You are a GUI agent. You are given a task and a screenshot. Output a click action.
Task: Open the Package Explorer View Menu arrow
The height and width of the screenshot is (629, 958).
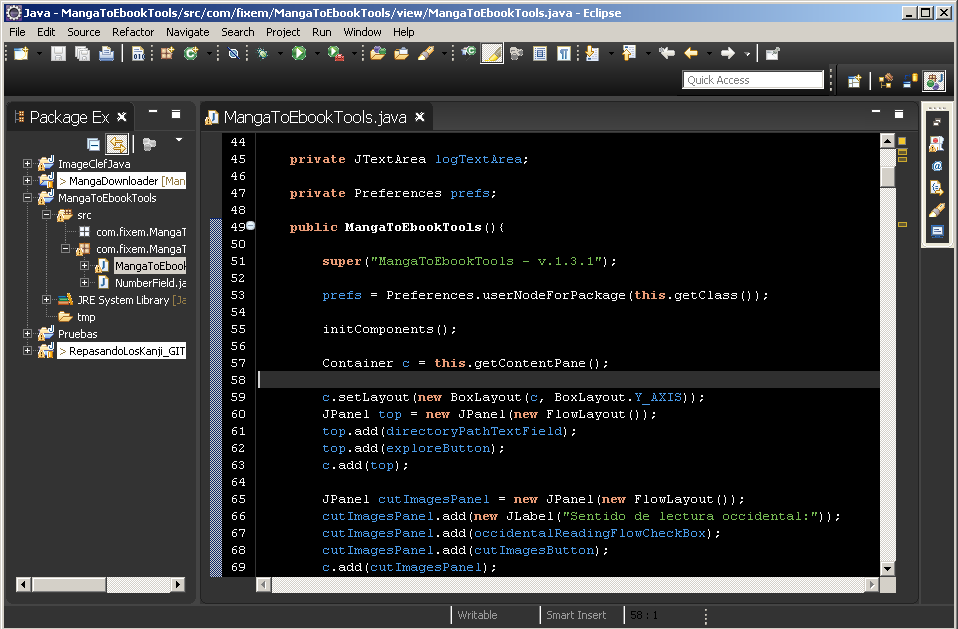coord(179,140)
